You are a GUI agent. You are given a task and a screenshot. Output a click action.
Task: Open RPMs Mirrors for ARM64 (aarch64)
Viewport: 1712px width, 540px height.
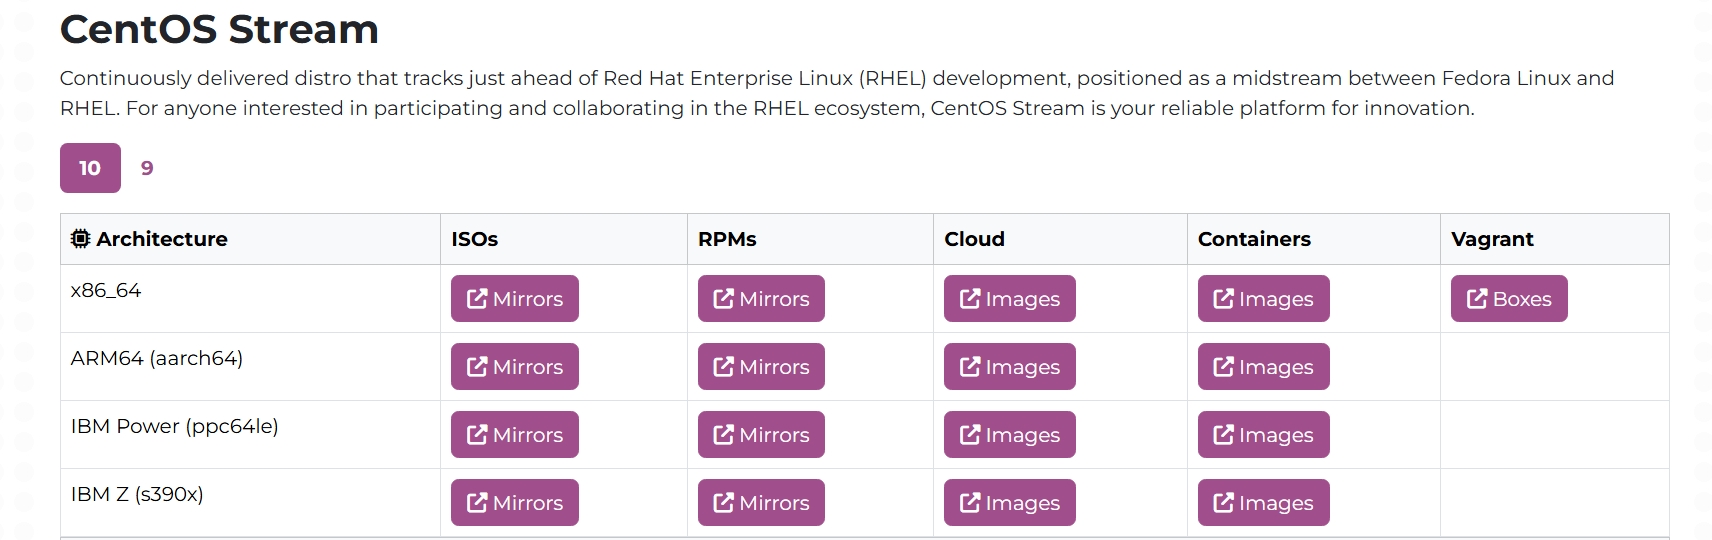click(x=761, y=367)
